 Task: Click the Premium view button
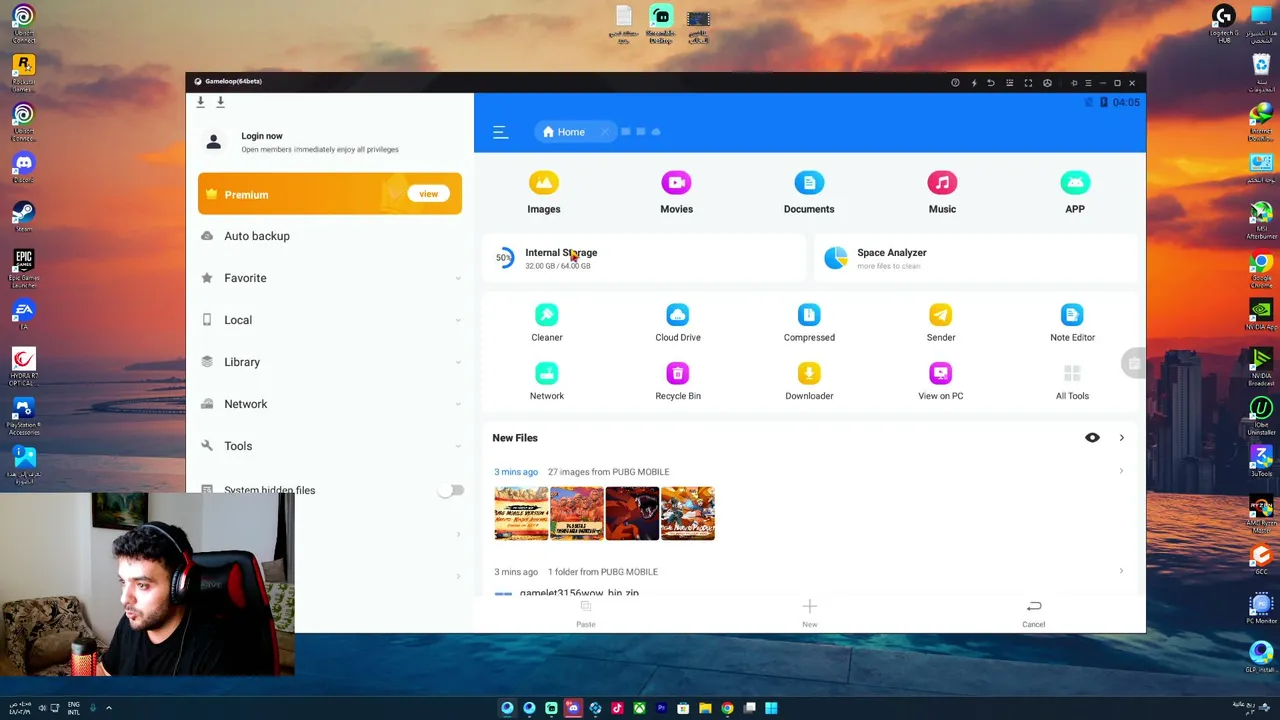(428, 194)
